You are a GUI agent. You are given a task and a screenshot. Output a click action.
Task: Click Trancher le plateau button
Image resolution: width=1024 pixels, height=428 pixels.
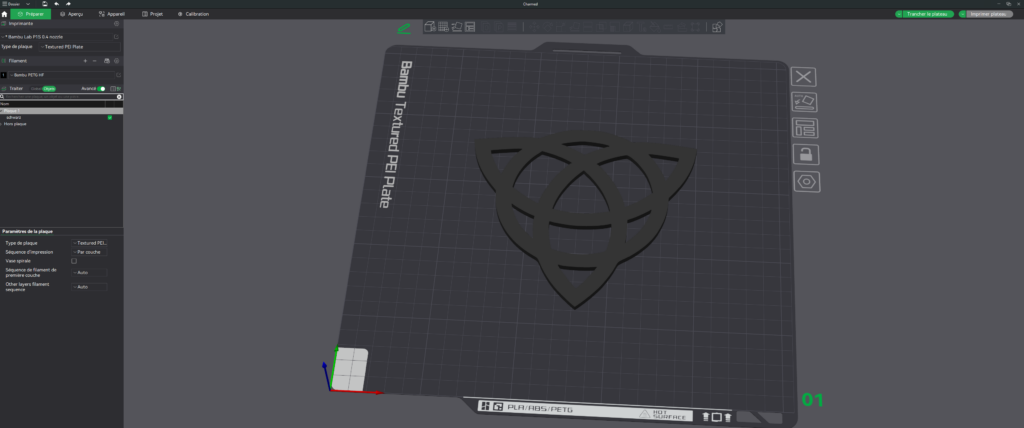pos(928,14)
